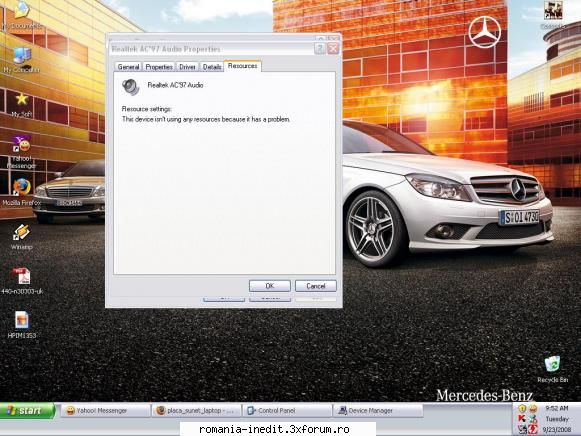The image size is (581, 436).
Task: Select the Resources tab
Action: tap(243, 66)
